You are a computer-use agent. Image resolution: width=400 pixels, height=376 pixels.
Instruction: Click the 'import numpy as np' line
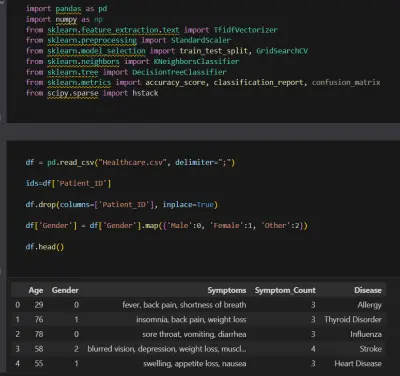64,19
